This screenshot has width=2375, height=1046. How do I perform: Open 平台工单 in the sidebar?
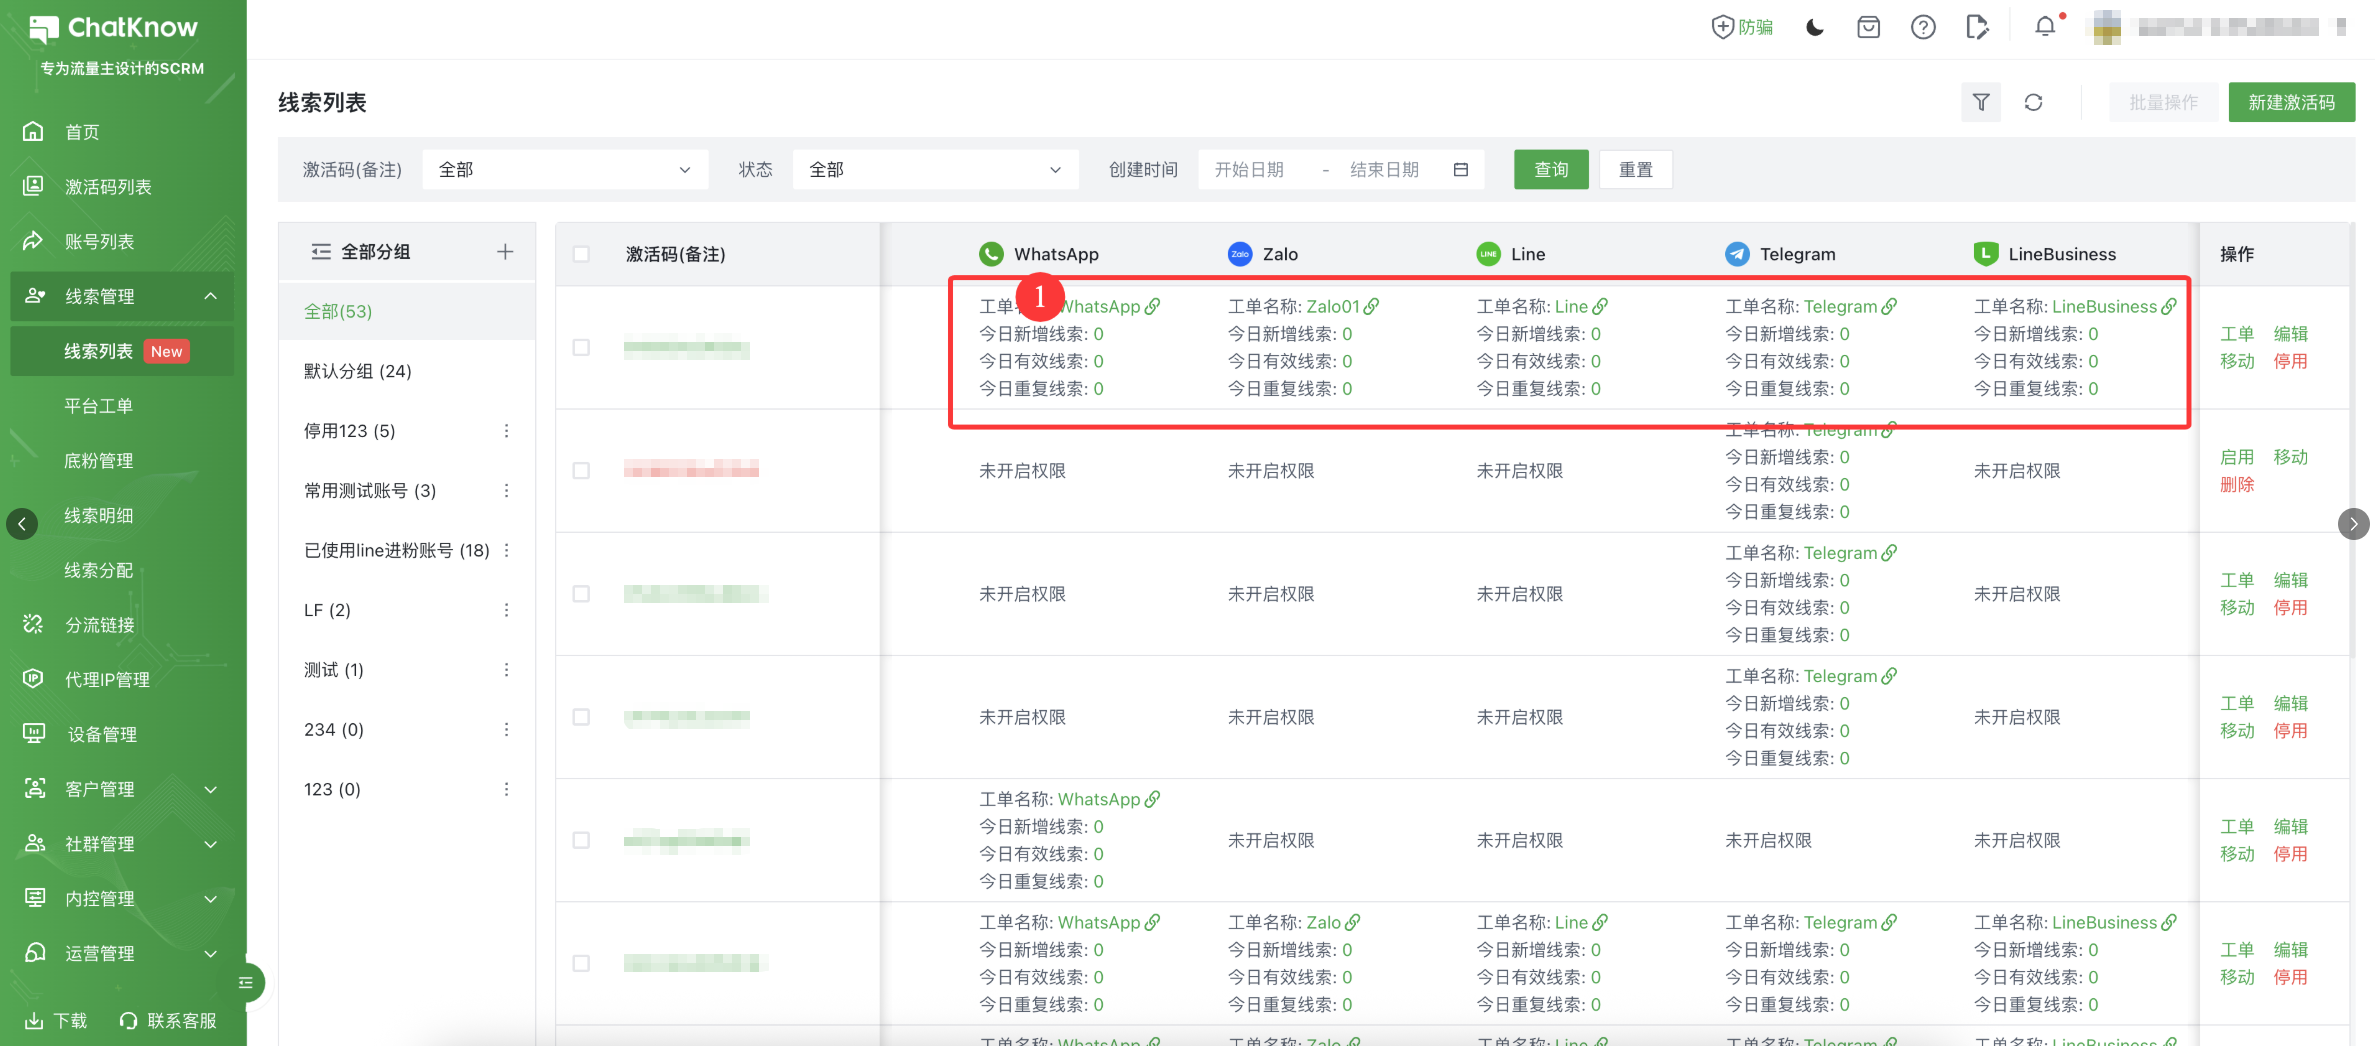98,406
